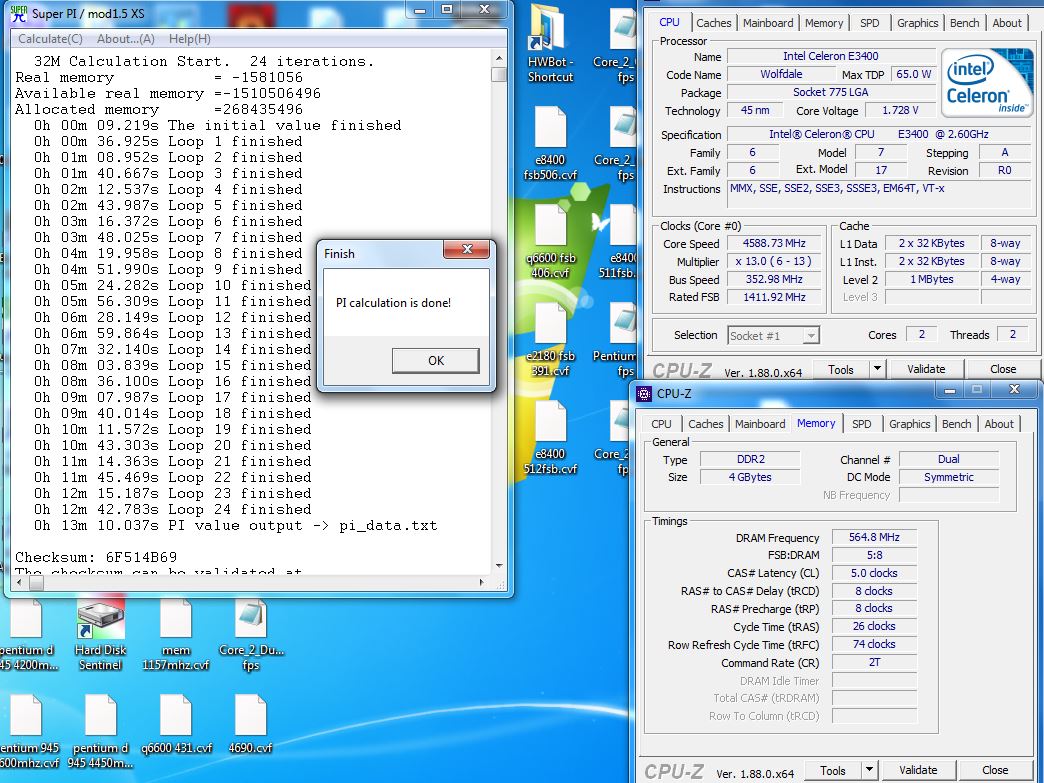Screen dimensions: 1044x783
Task: Open the Calculate(C) menu in Super PI
Action: click(51, 39)
